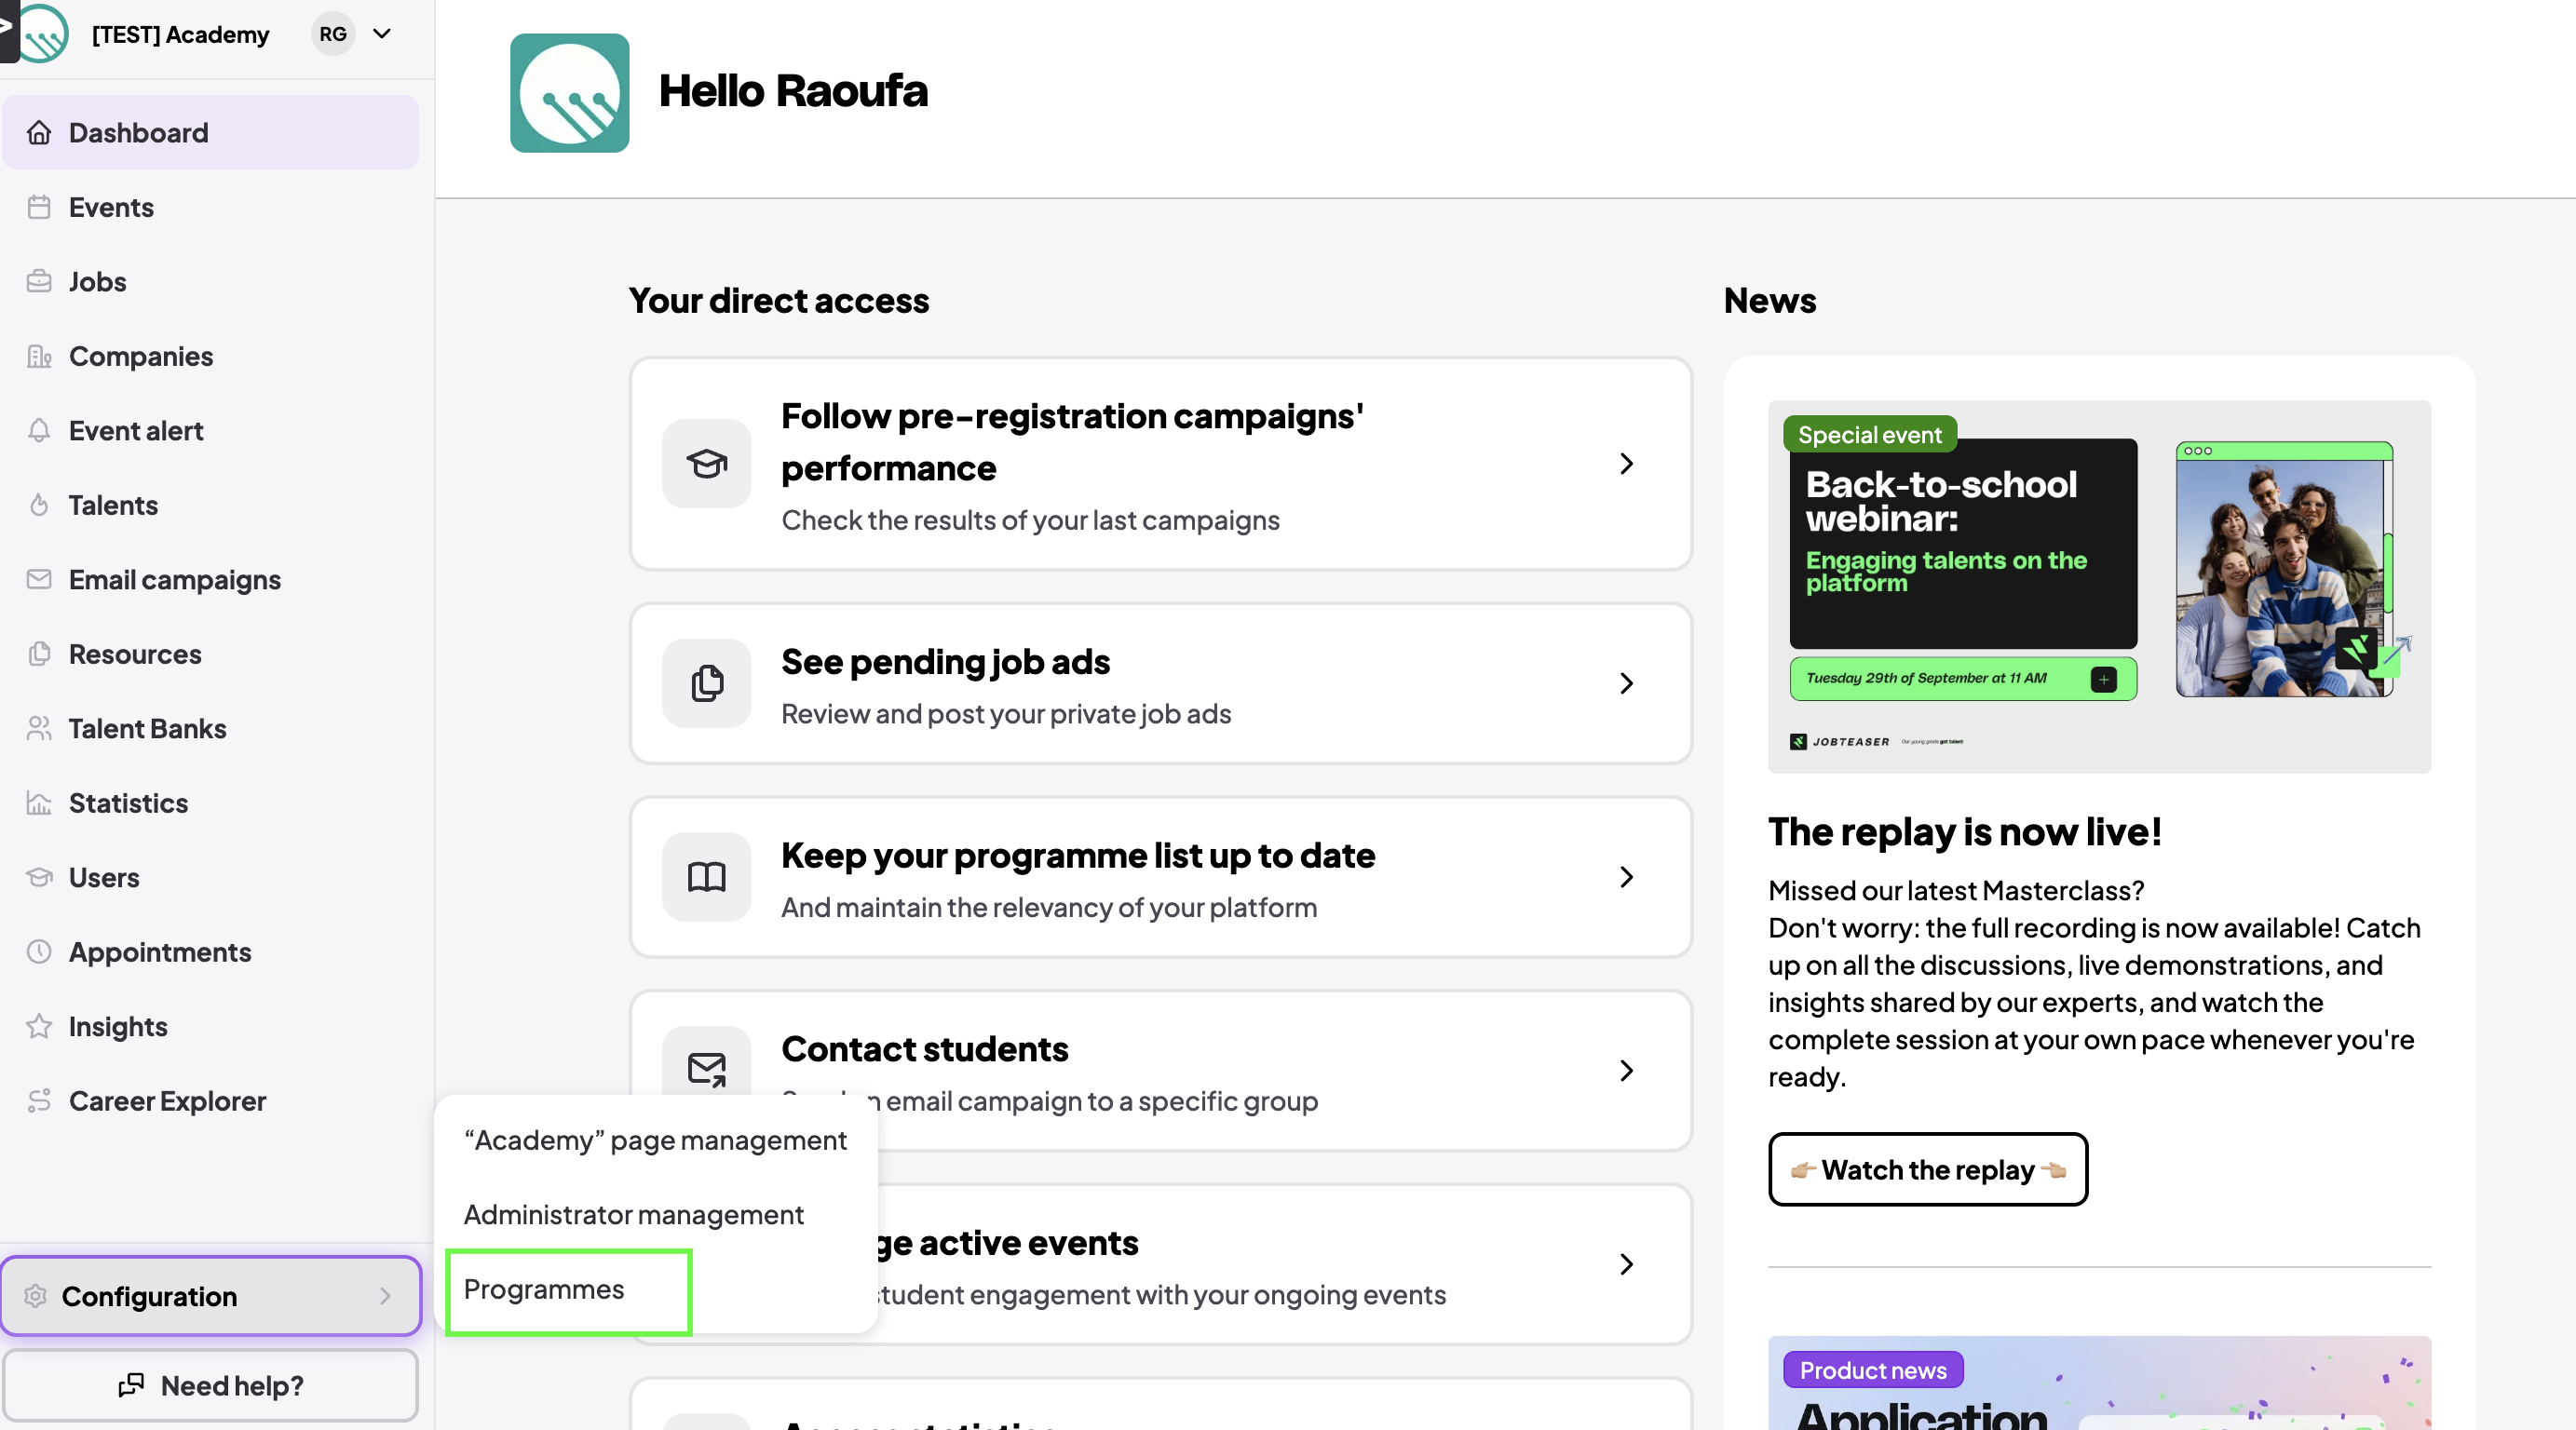Image resolution: width=2576 pixels, height=1430 pixels.
Task: Select the Event alert bell icon
Action: point(39,430)
